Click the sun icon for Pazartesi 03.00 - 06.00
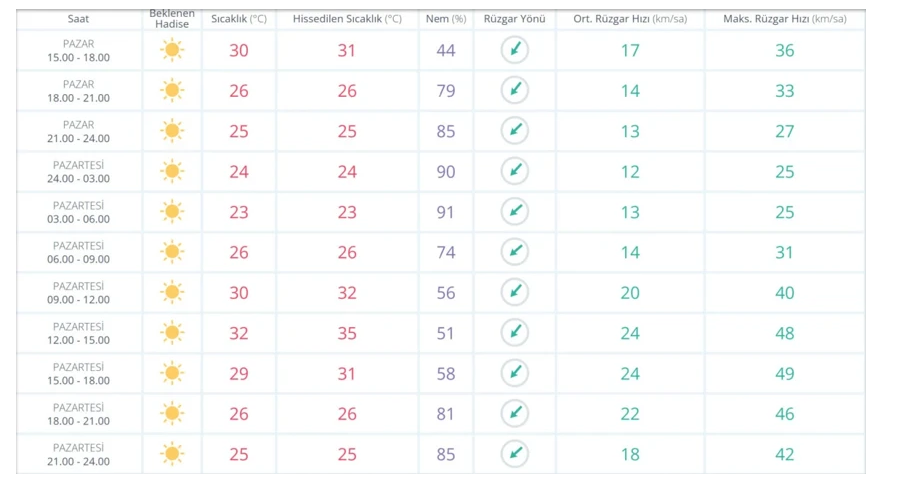 click(x=172, y=212)
